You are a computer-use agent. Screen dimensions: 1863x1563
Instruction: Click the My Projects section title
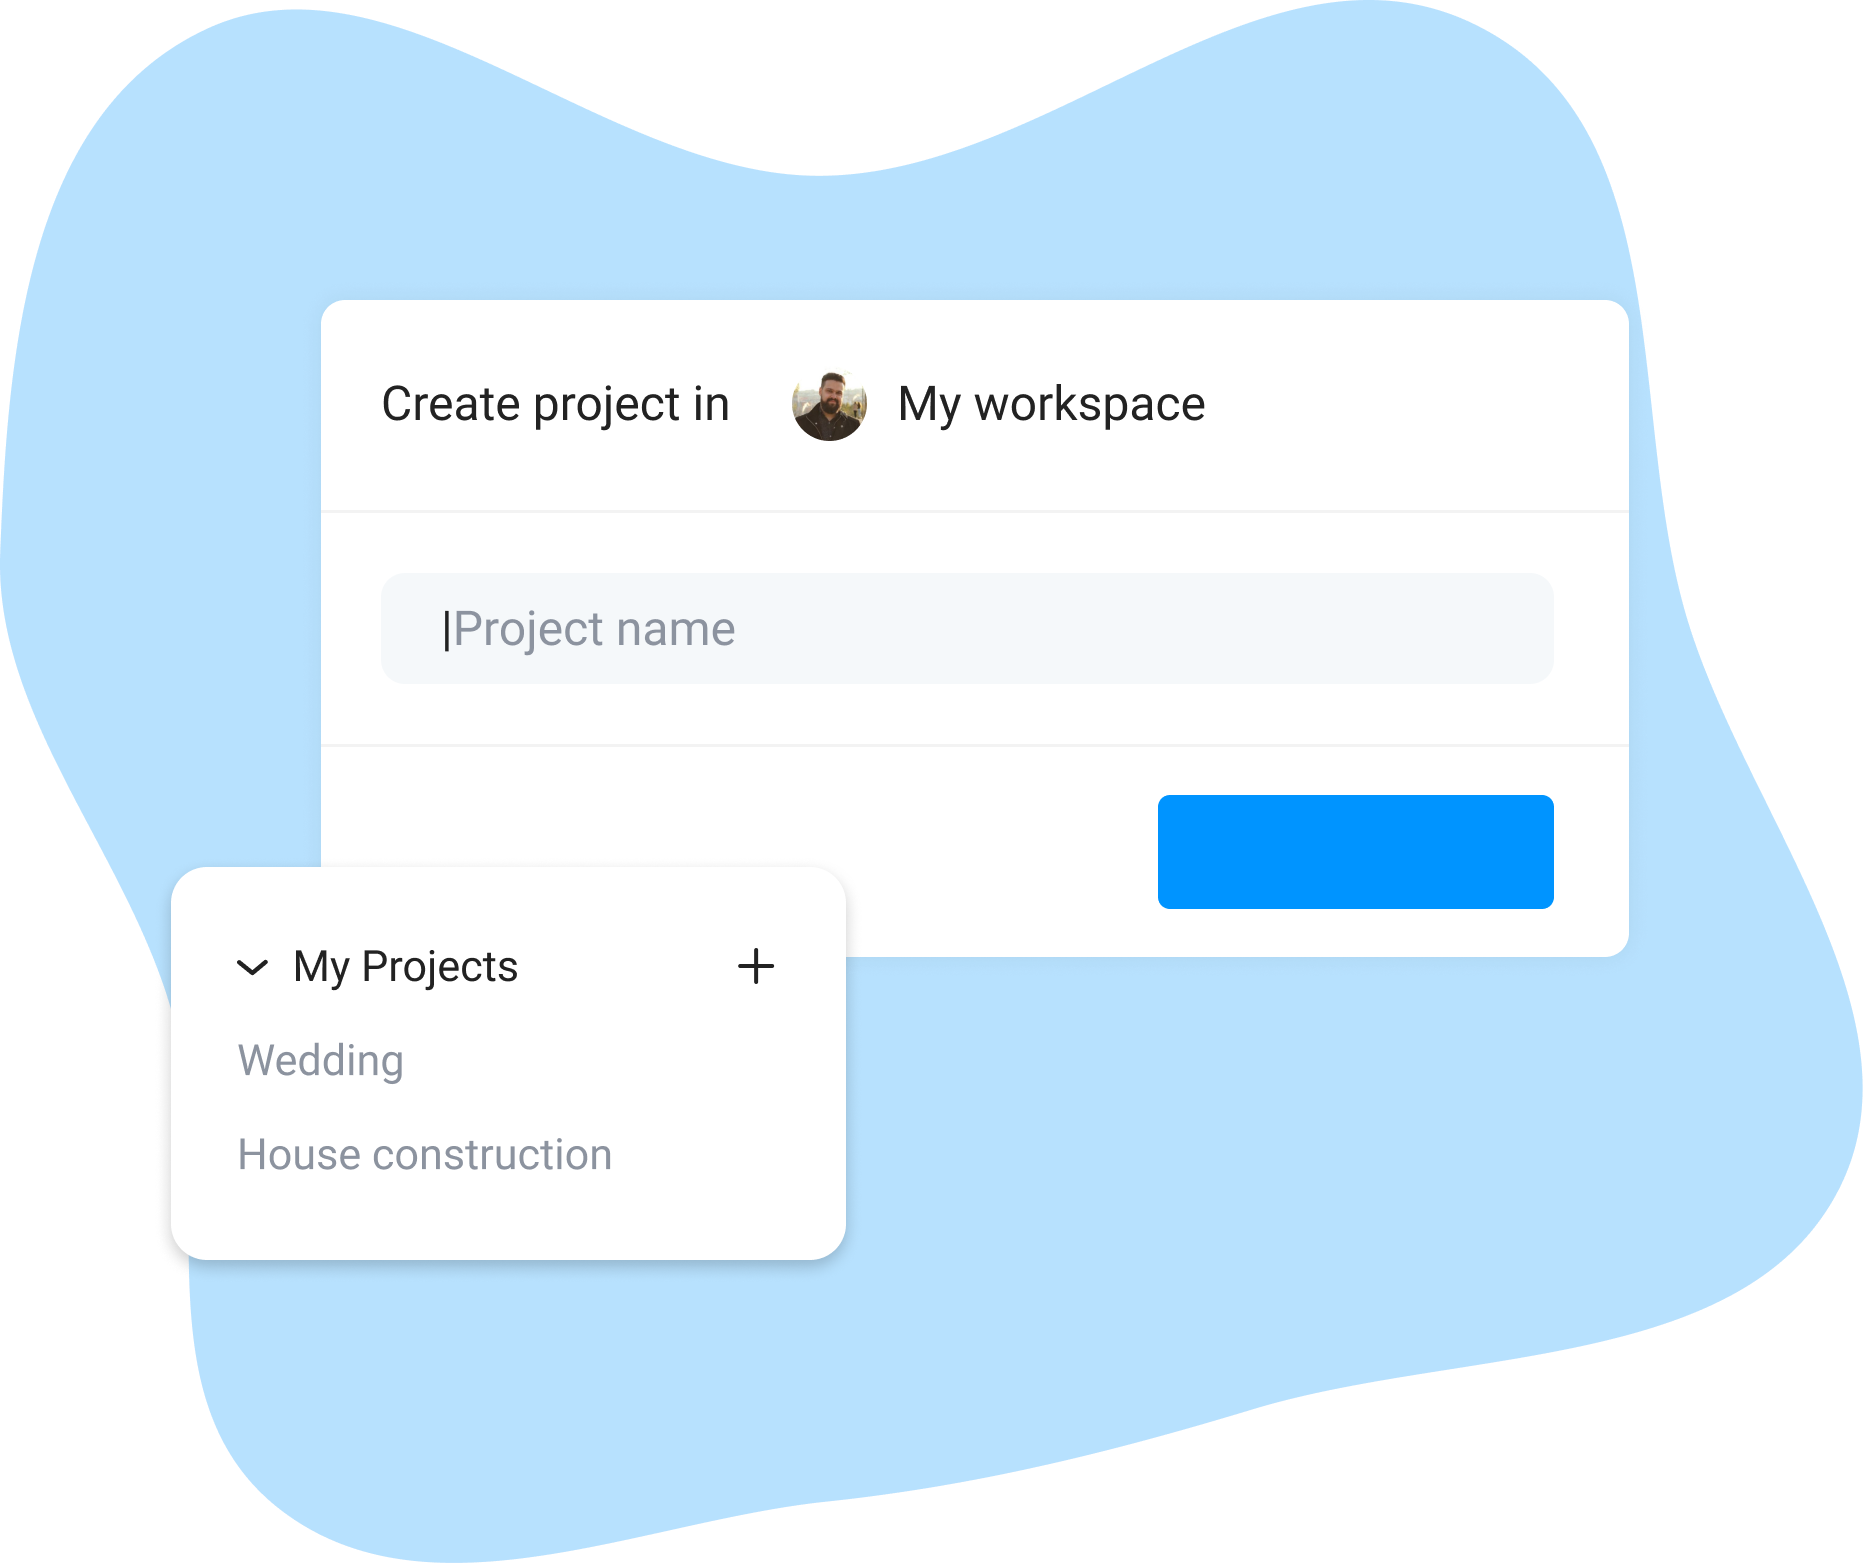pos(406,967)
